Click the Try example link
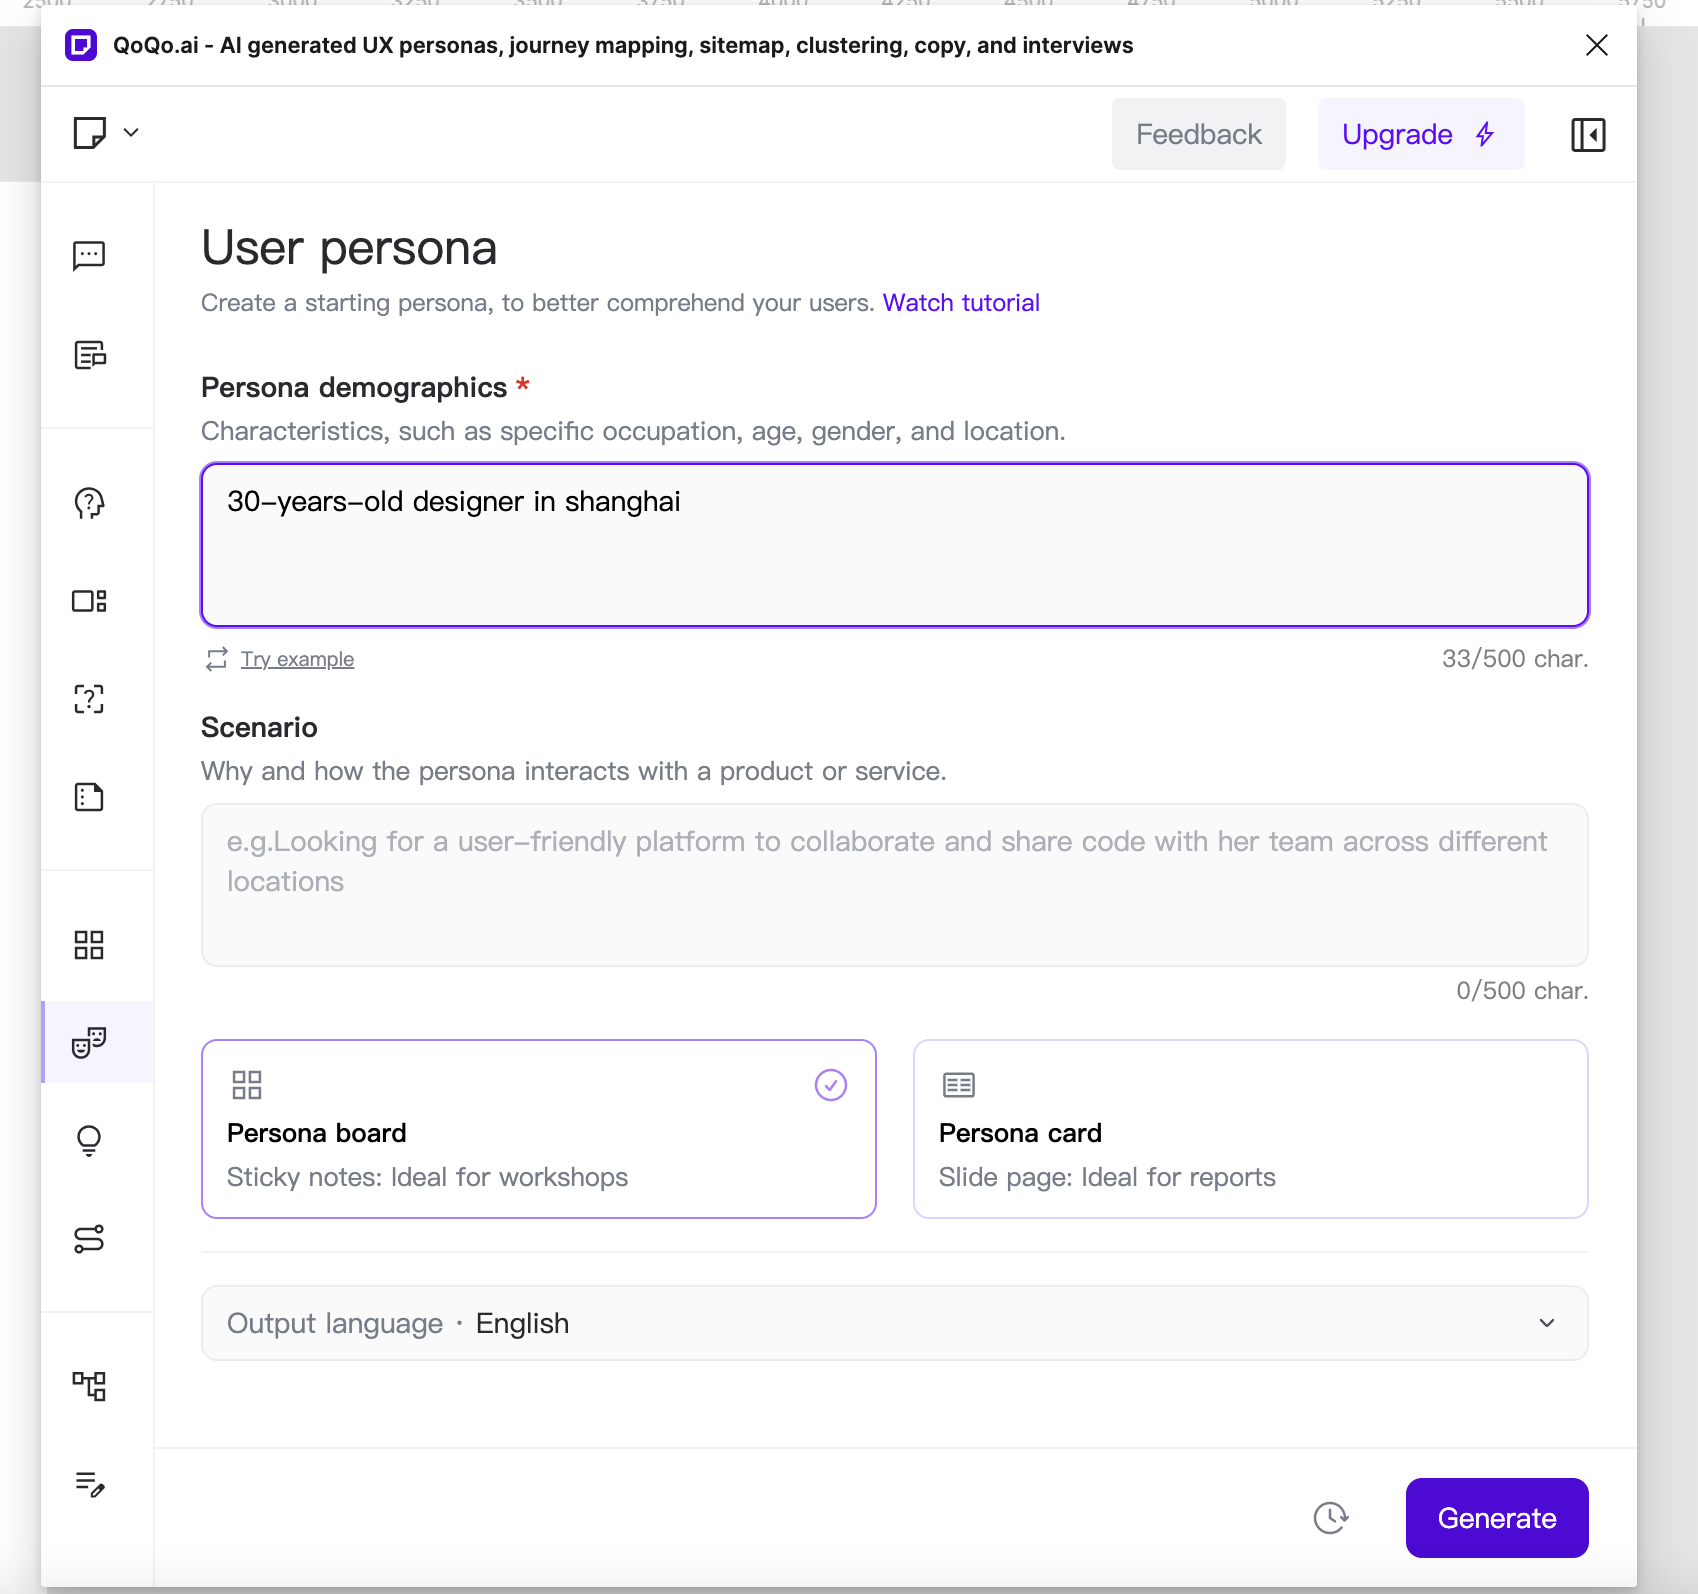Viewport: 1698px width, 1594px height. click(x=297, y=659)
